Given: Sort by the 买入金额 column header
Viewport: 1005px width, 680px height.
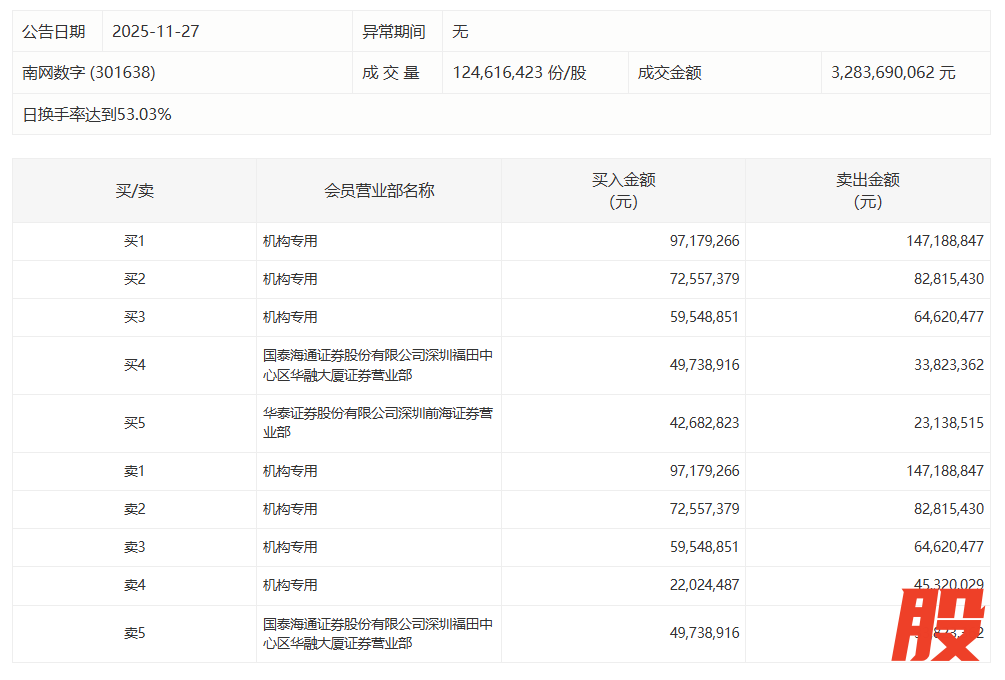Looking at the screenshot, I should click(x=623, y=190).
